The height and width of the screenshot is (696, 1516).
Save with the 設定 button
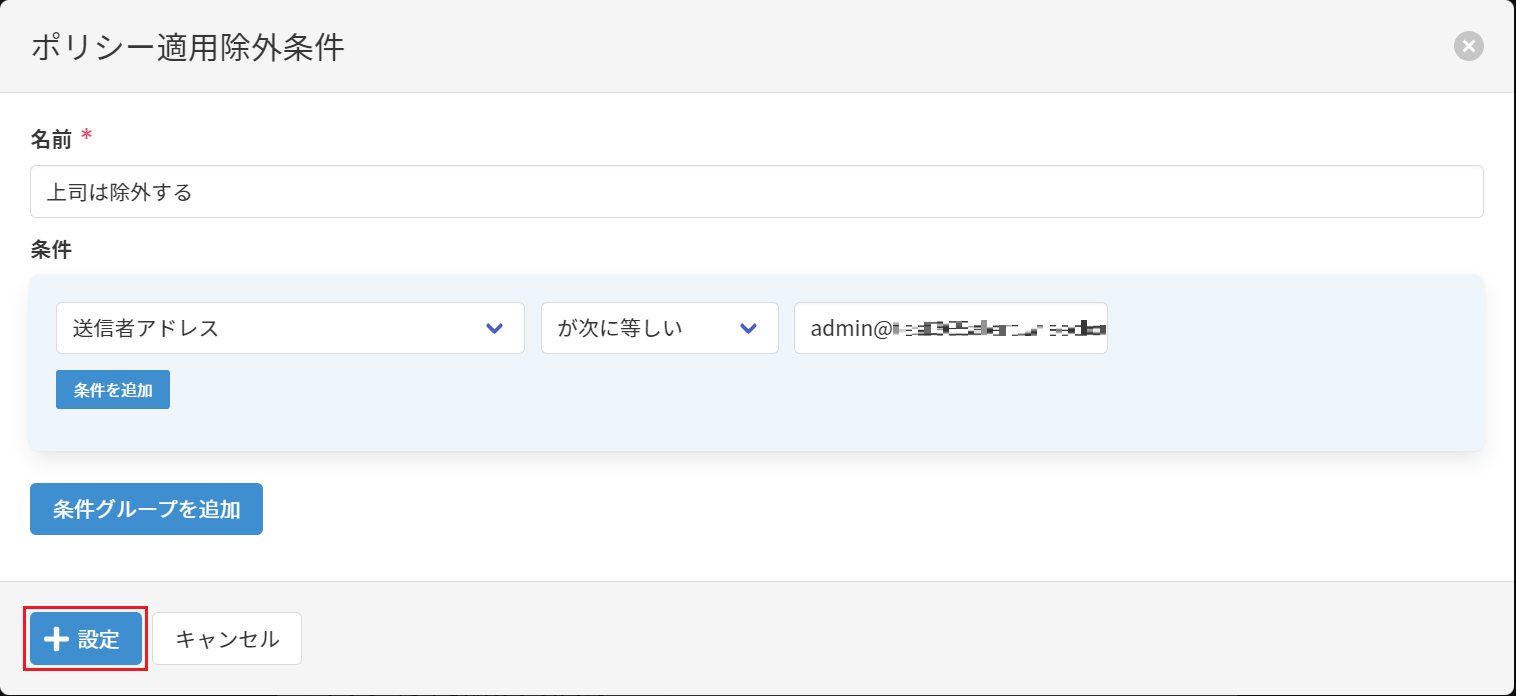click(86, 639)
